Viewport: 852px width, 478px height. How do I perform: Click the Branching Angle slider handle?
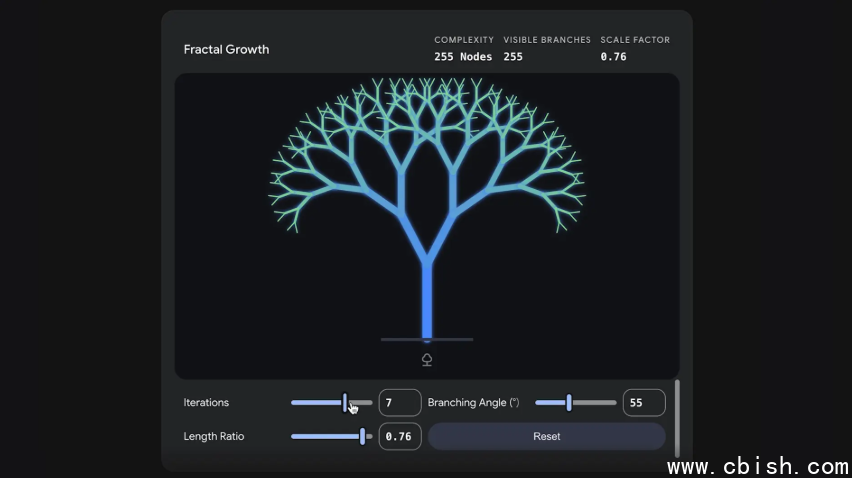pos(569,403)
